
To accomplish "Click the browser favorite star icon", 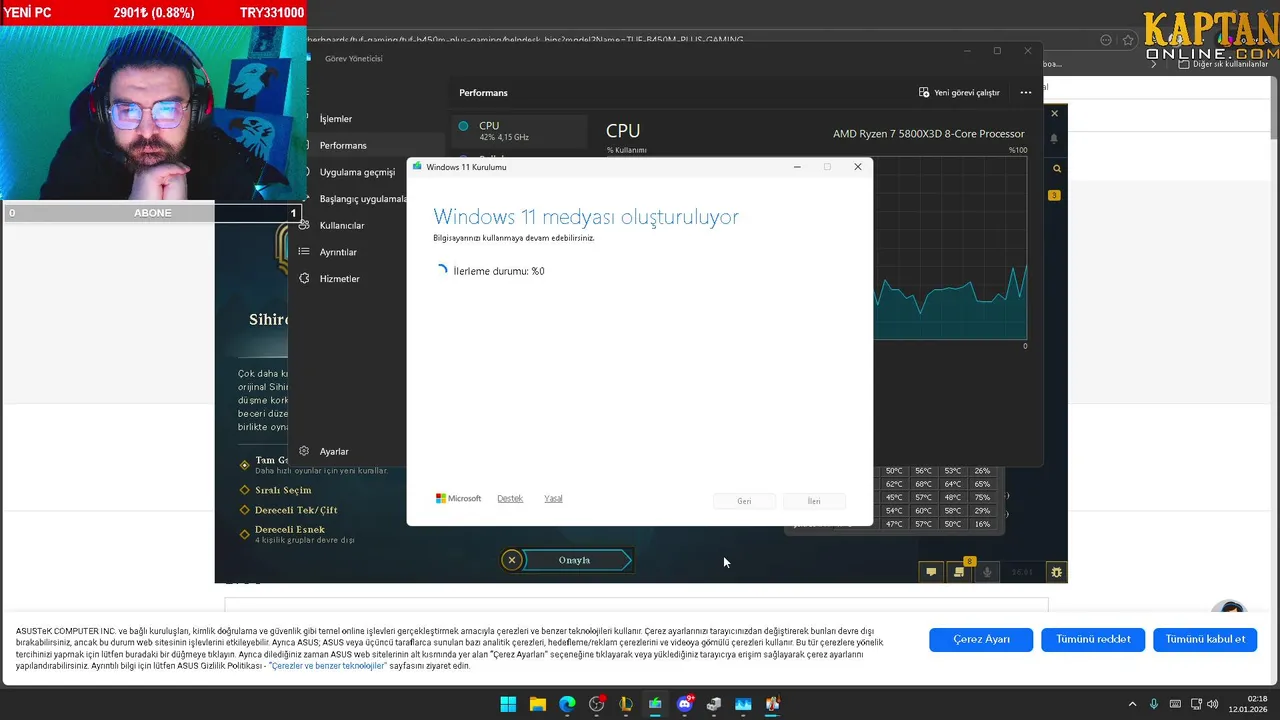I will point(1128,40).
